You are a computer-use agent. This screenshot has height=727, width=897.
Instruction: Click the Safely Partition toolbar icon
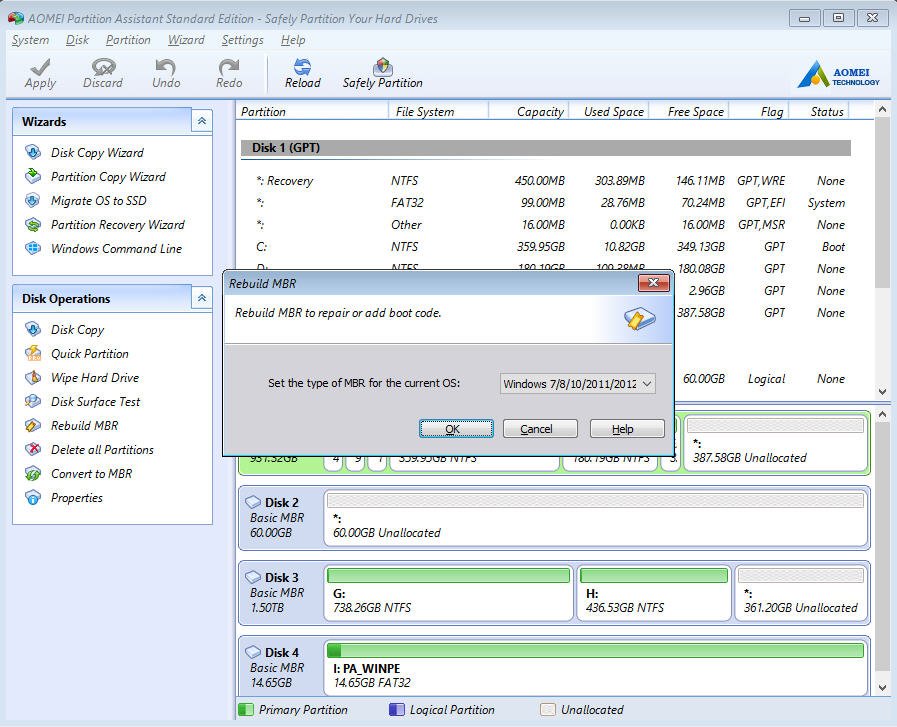pos(382,68)
